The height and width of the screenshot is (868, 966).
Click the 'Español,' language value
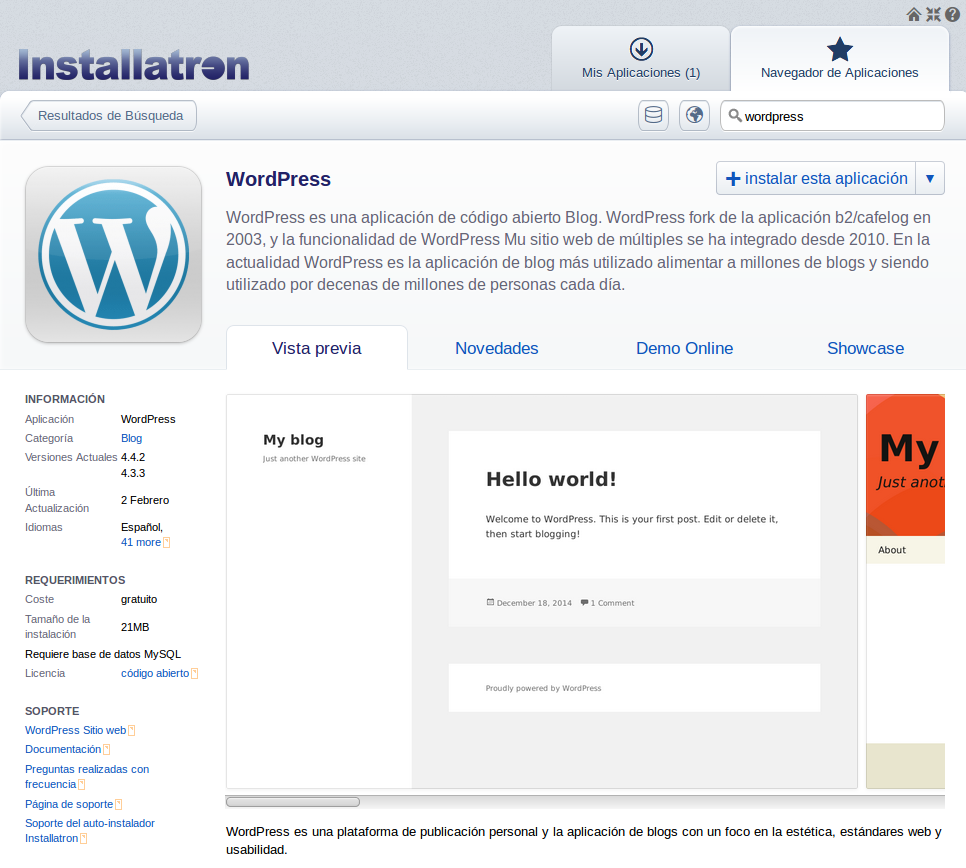pyautogui.click(x=142, y=527)
